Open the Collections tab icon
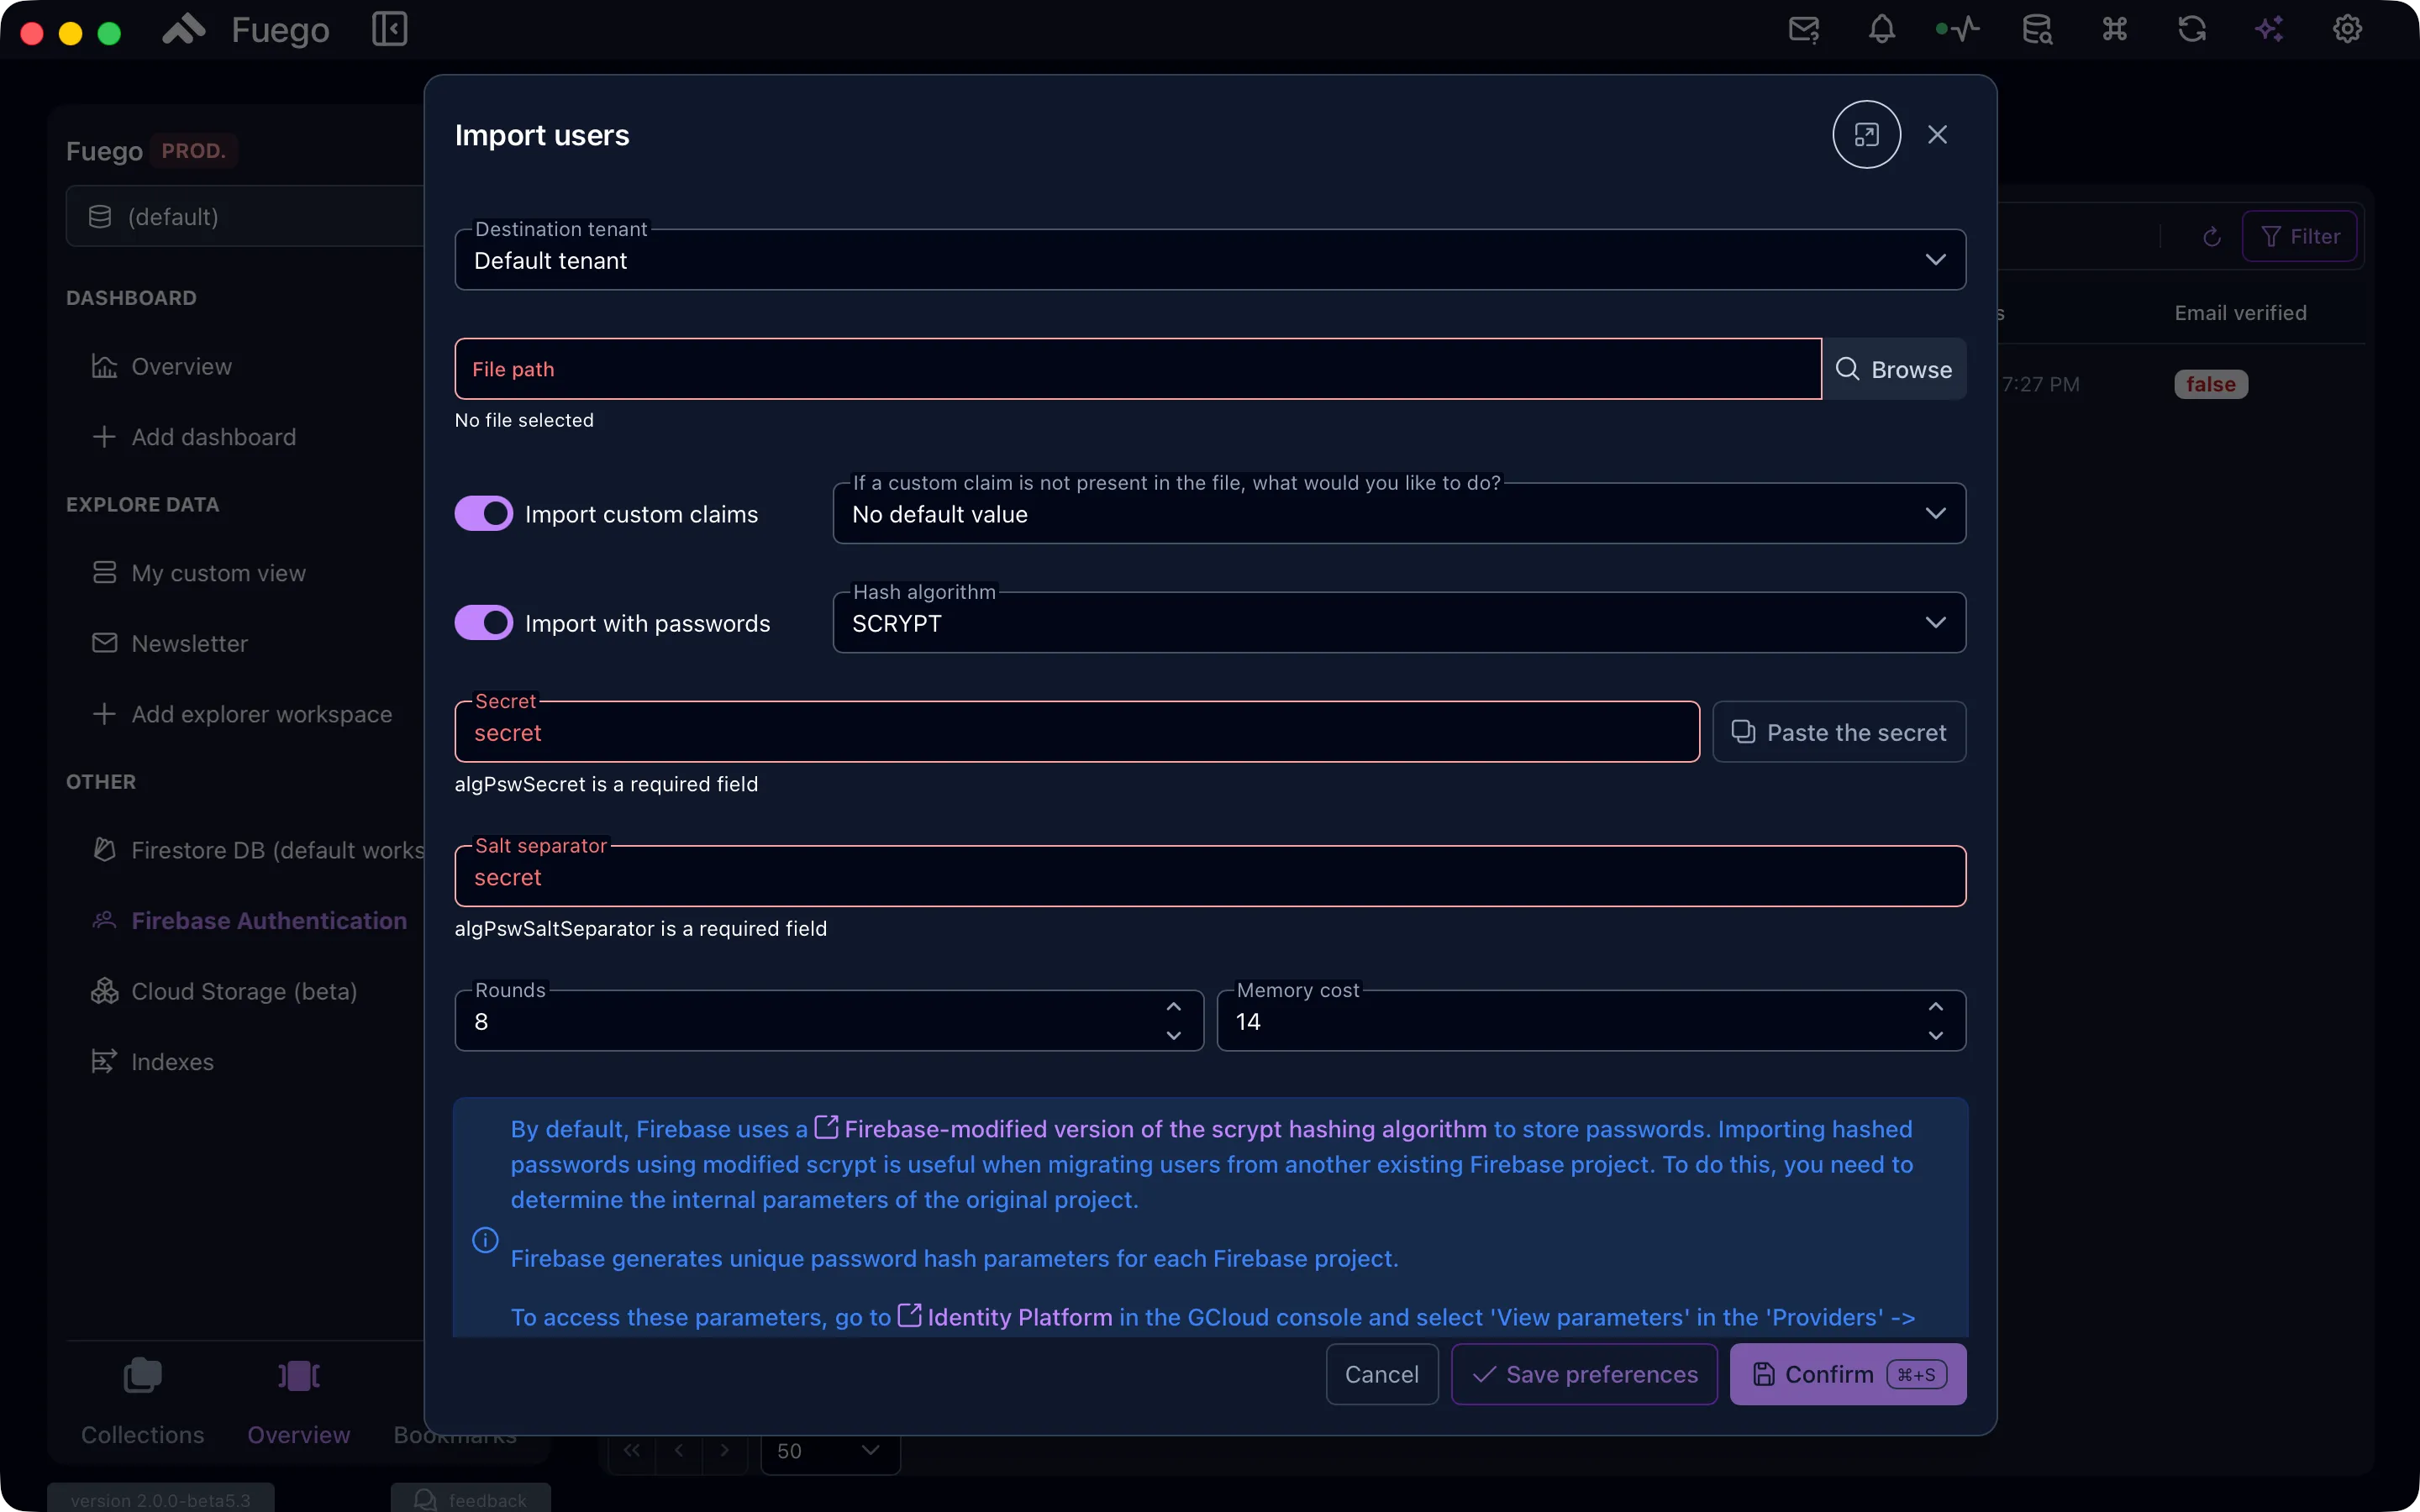Image resolution: width=2420 pixels, height=1512 pixels. pyautogui.click(x=142, y=1375)
